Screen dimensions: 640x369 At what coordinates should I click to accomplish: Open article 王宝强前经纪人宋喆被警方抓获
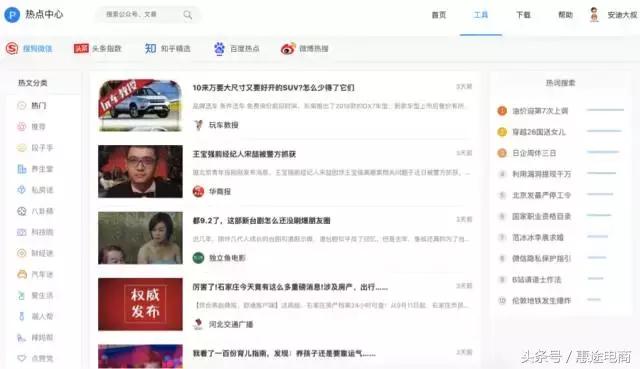point(244,154)
